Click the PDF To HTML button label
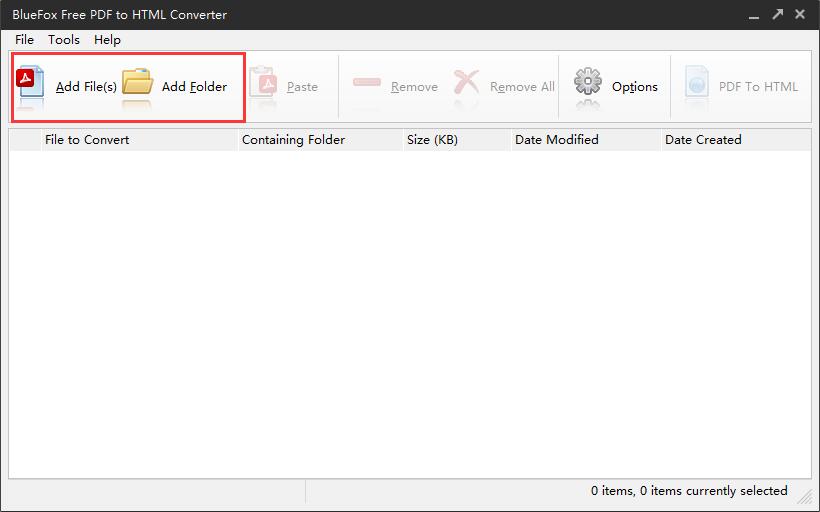 [758, 87]
